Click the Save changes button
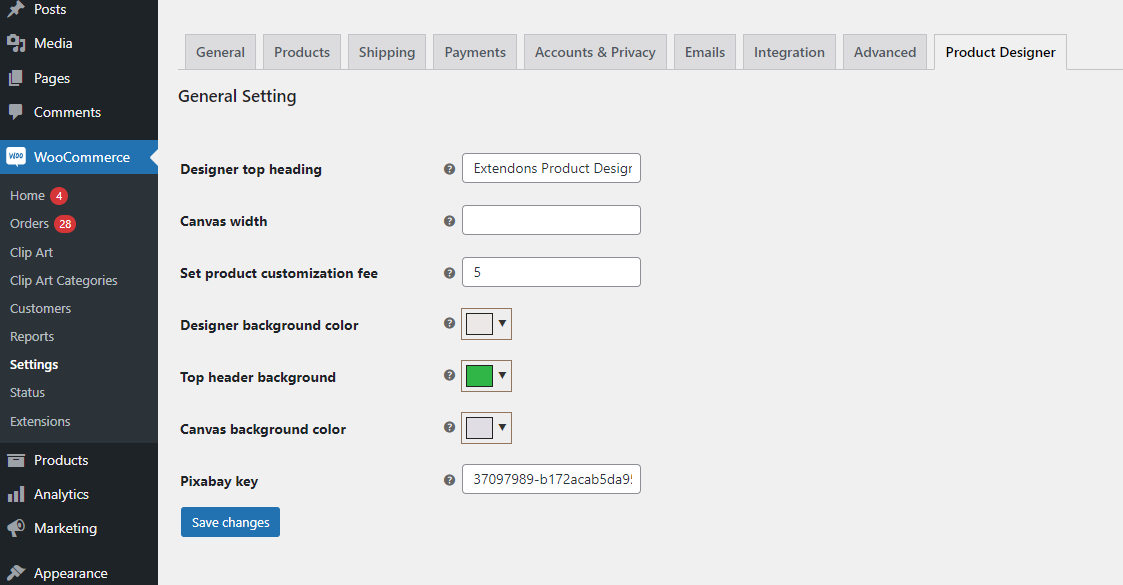 [x=230, y=521]
